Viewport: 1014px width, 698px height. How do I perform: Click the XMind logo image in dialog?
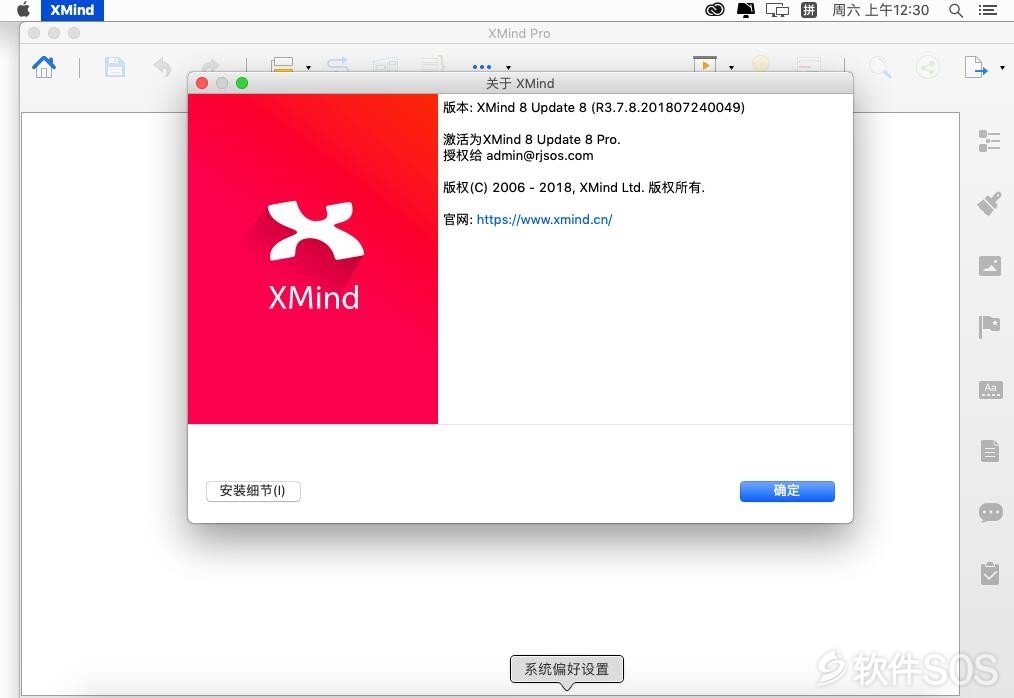point(313,259)
